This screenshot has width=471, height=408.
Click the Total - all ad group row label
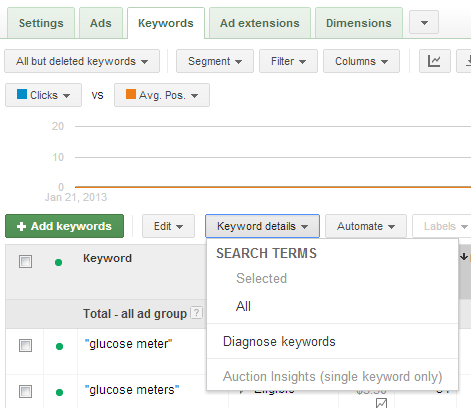(x=135, y=314)
